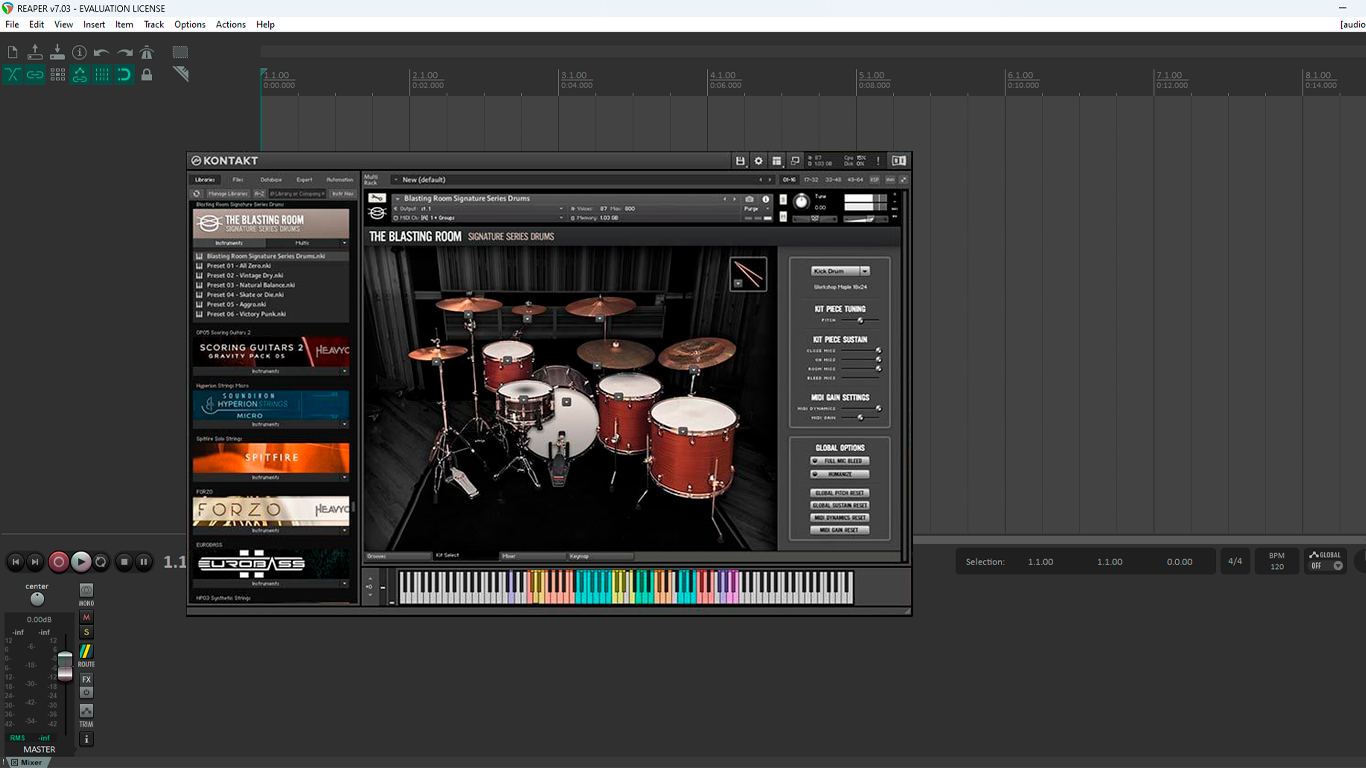This screenshot has width=1366, height=768.
Task: Start recording with the transport record button
Action: (58, 562)
